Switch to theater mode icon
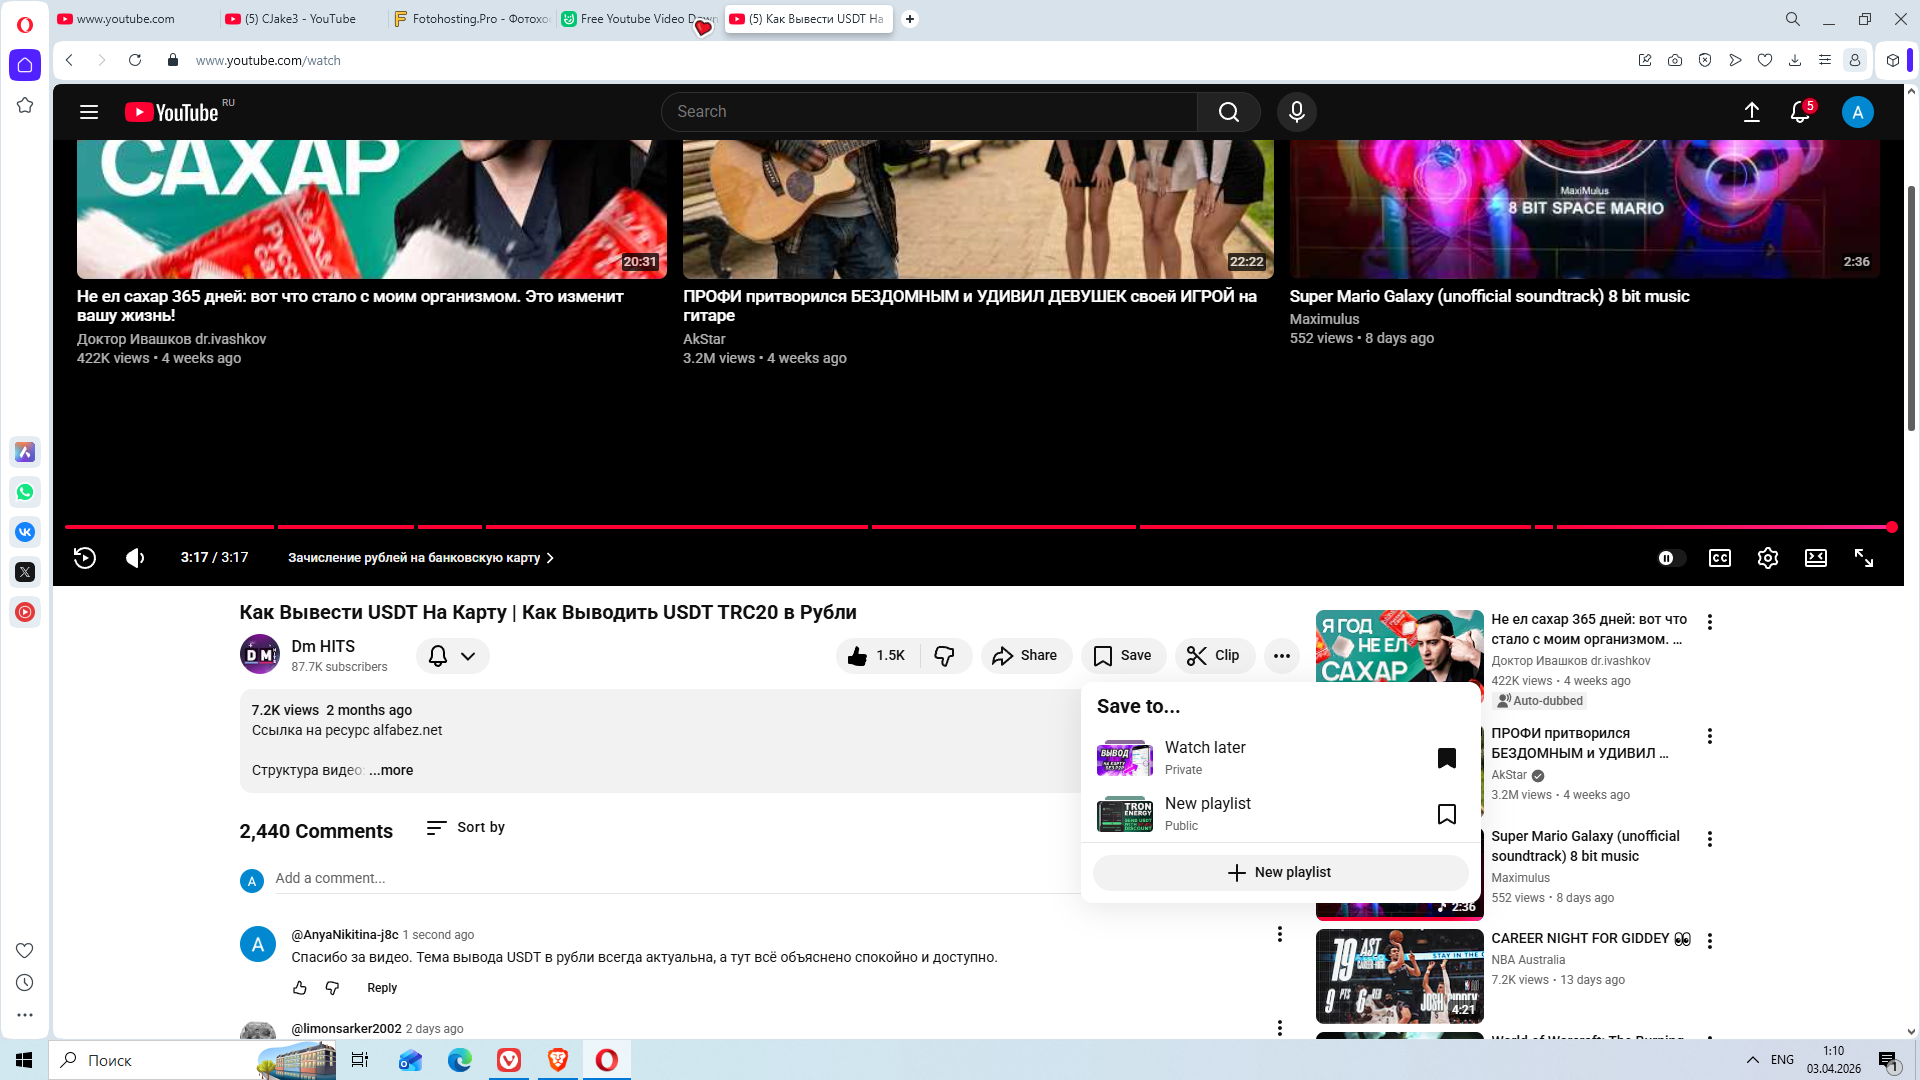This screenshot has width=1920, height=1080. click(1815, 558)
